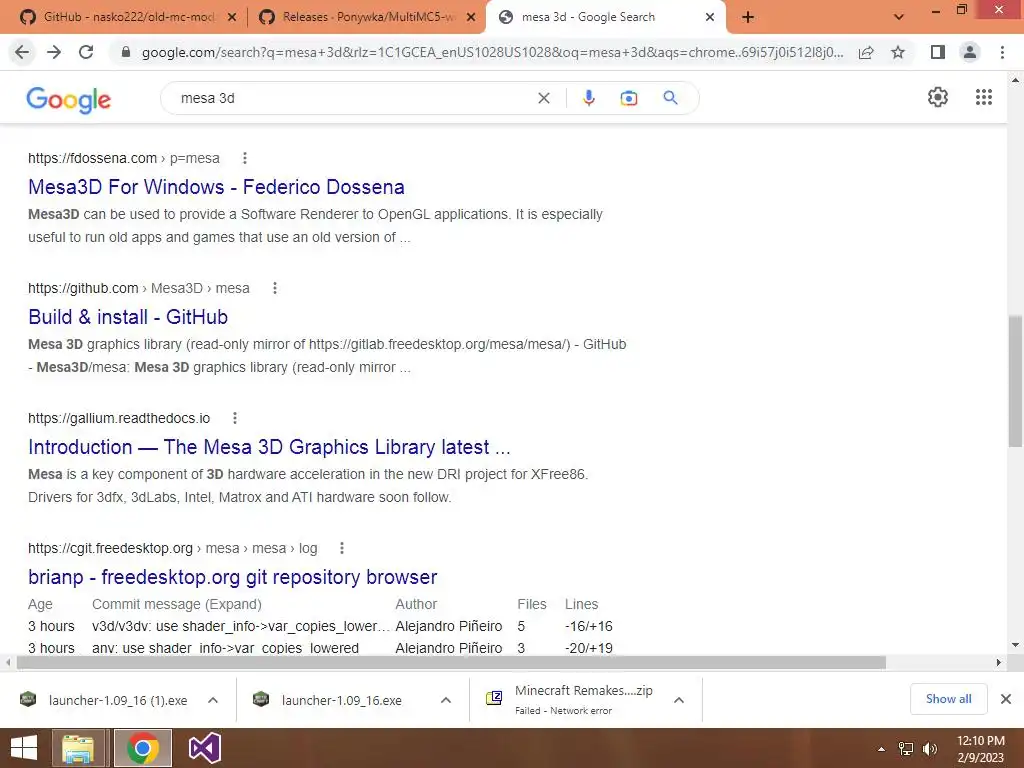The image size is (1024, 768).
Task: Open Visual Studio from the taskbar
Action: pyautogui.click(x=204, y=748)
